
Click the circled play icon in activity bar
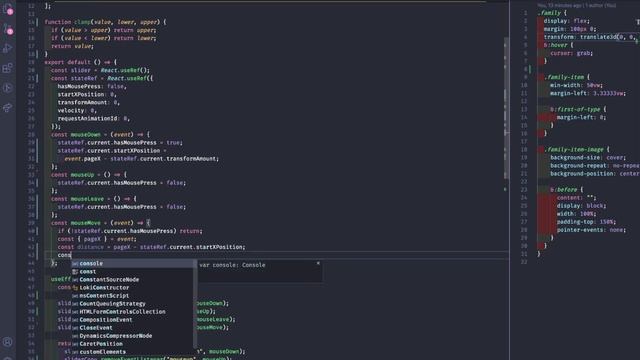(7, 88)
